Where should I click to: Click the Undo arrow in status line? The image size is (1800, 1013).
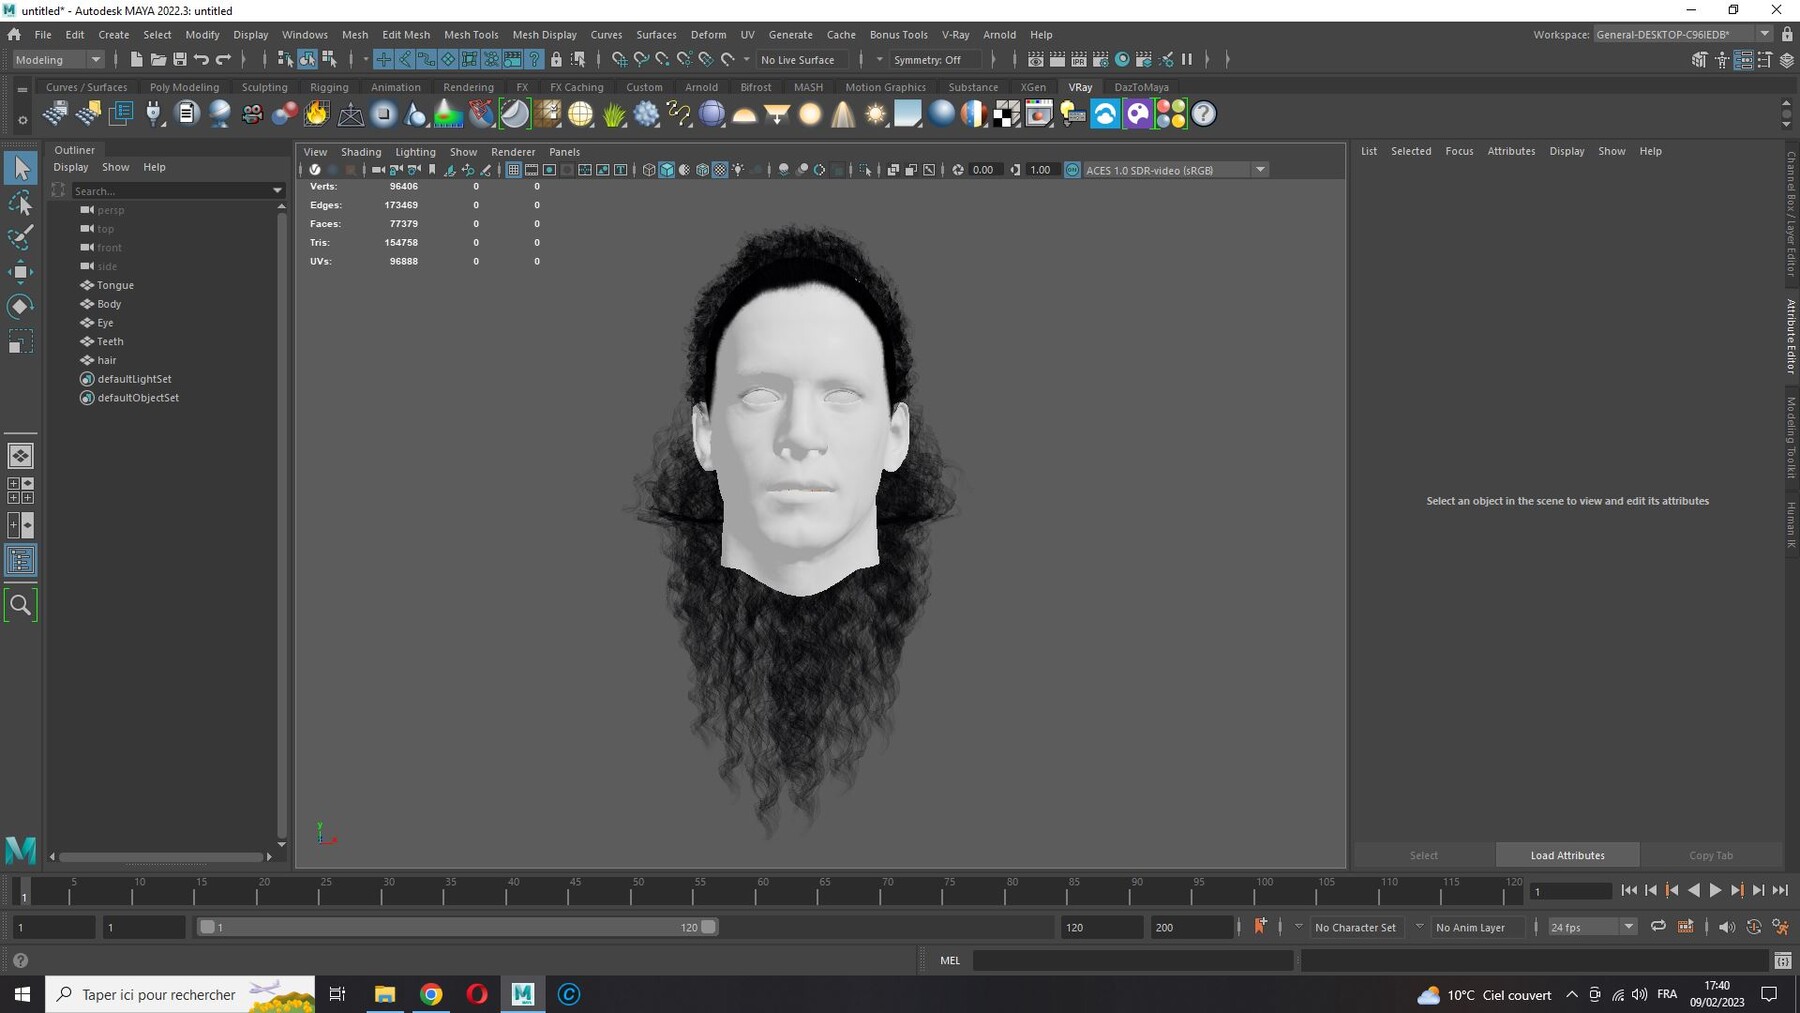[x=202, y=60]
